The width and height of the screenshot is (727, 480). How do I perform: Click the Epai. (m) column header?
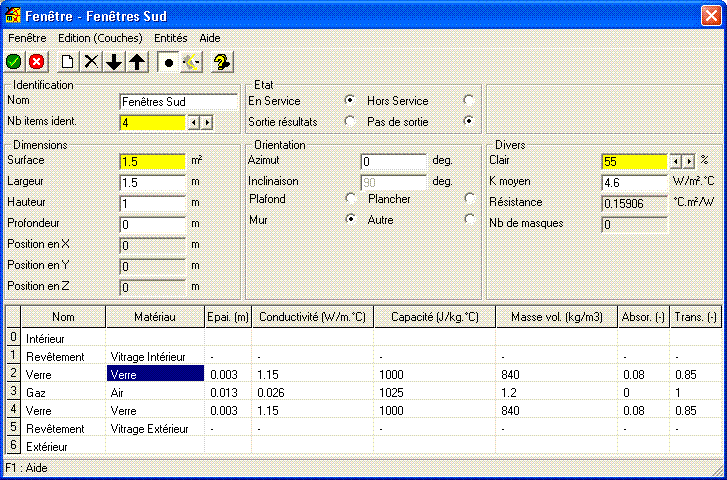pos(228,317)
